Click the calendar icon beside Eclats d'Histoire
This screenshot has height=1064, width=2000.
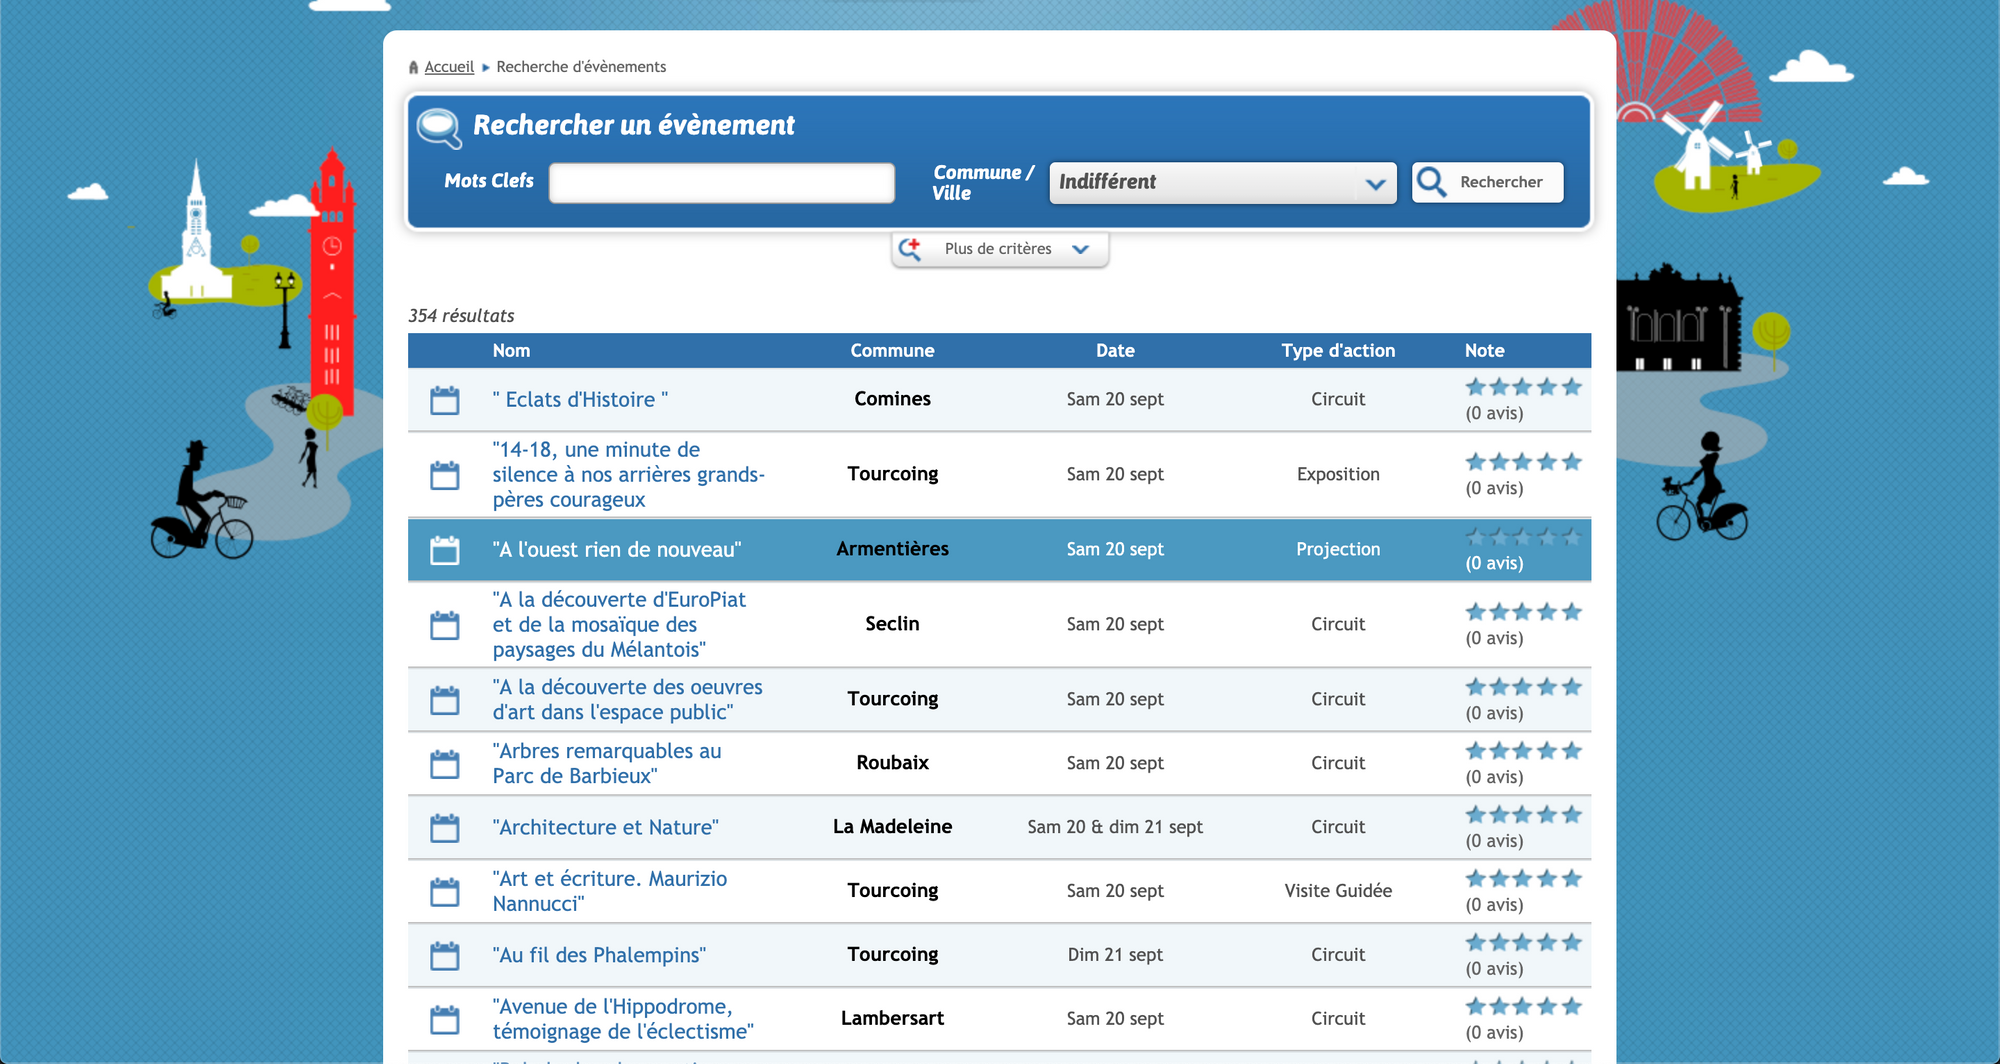[x=444, y=400]
